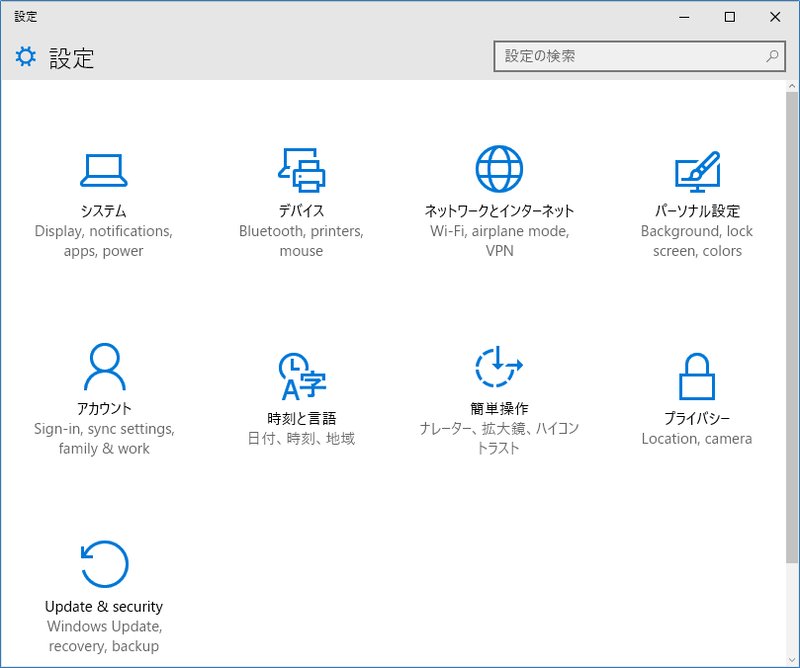Screen dimensions: 800x668
Task: Select the システム label
Action: point(104,211)
